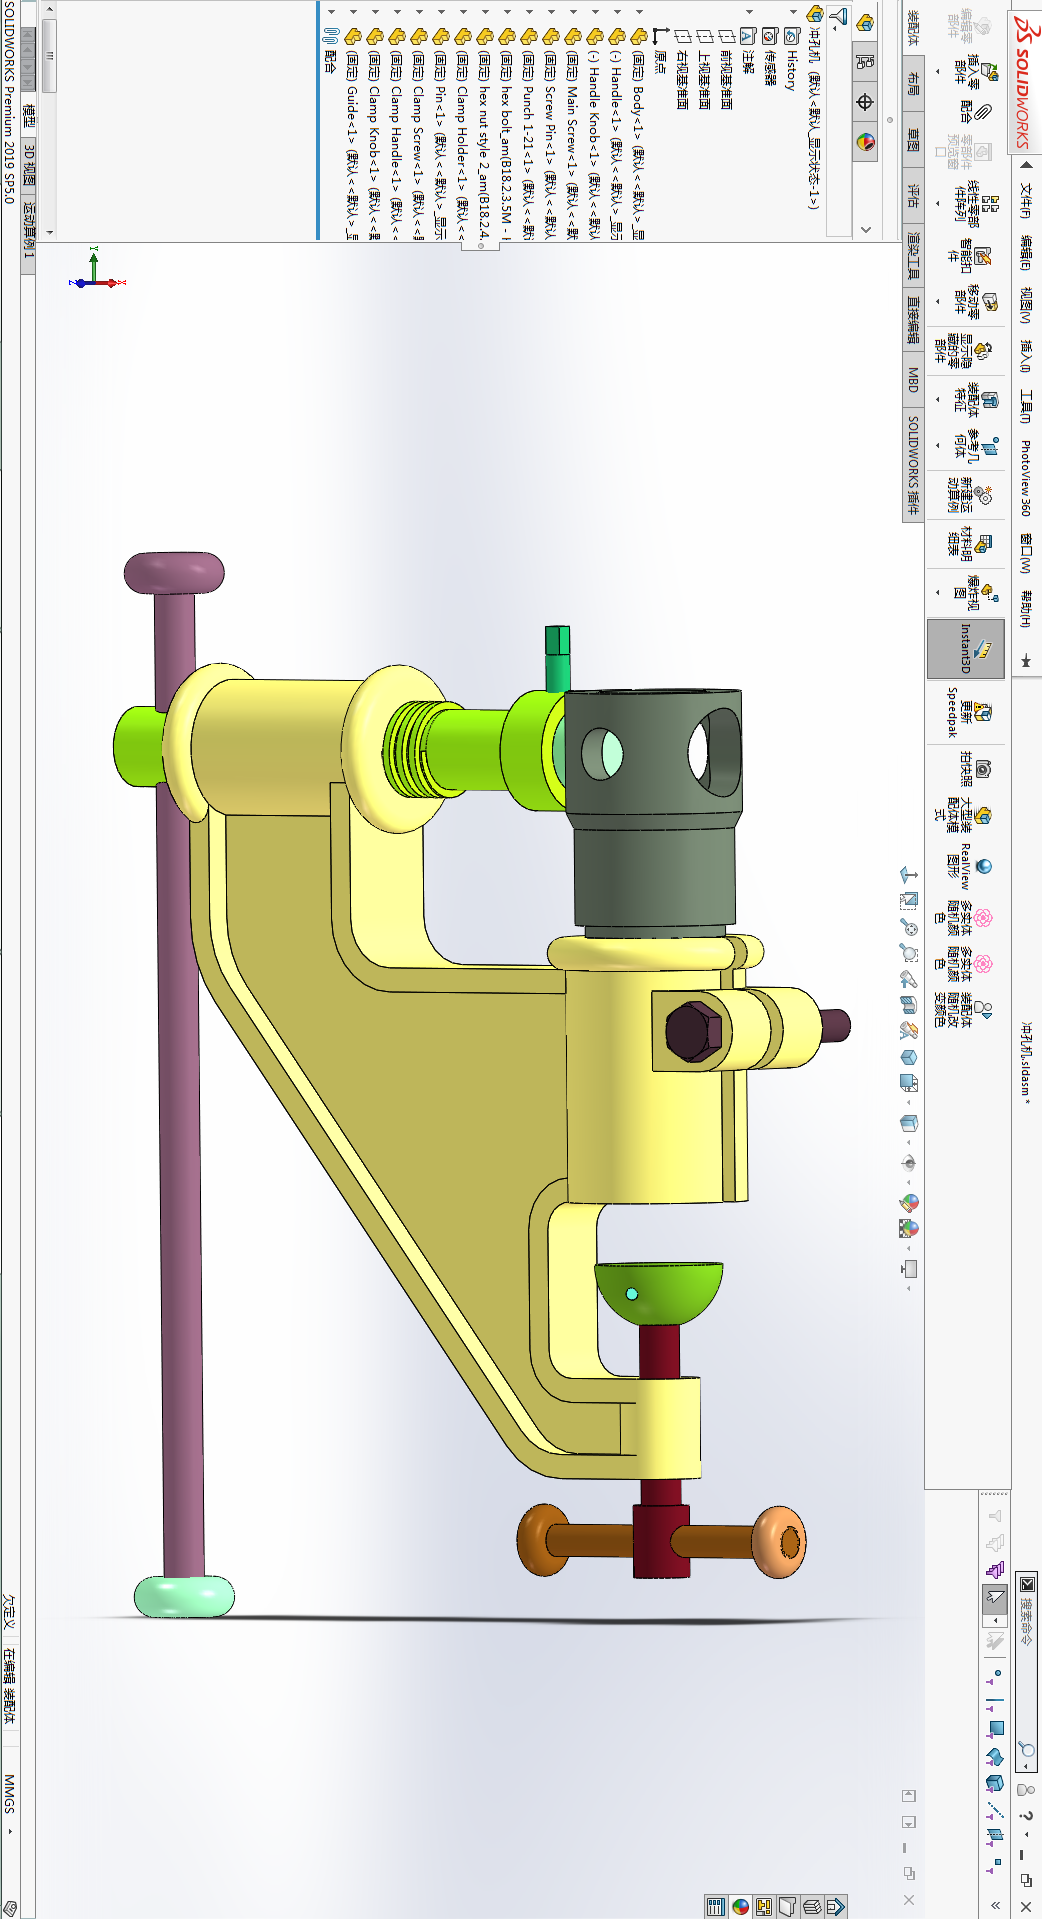This screenshot has width=1042, height=1919.
Task: Toggle the Instant3D button
Action: [x=966, y=648]
